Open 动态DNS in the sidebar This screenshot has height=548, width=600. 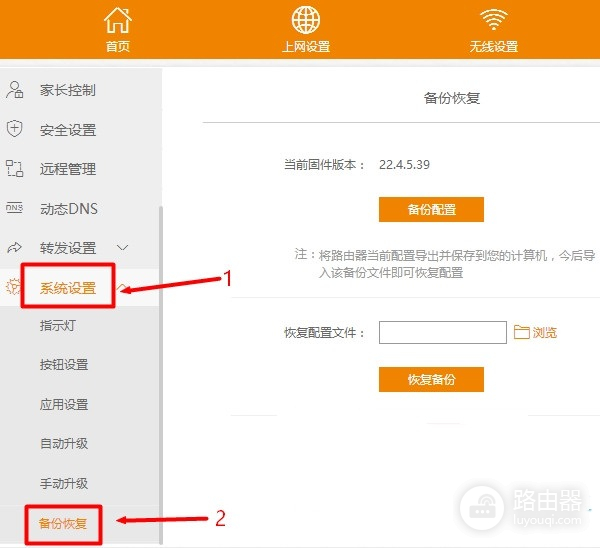[x=69, y=209]
